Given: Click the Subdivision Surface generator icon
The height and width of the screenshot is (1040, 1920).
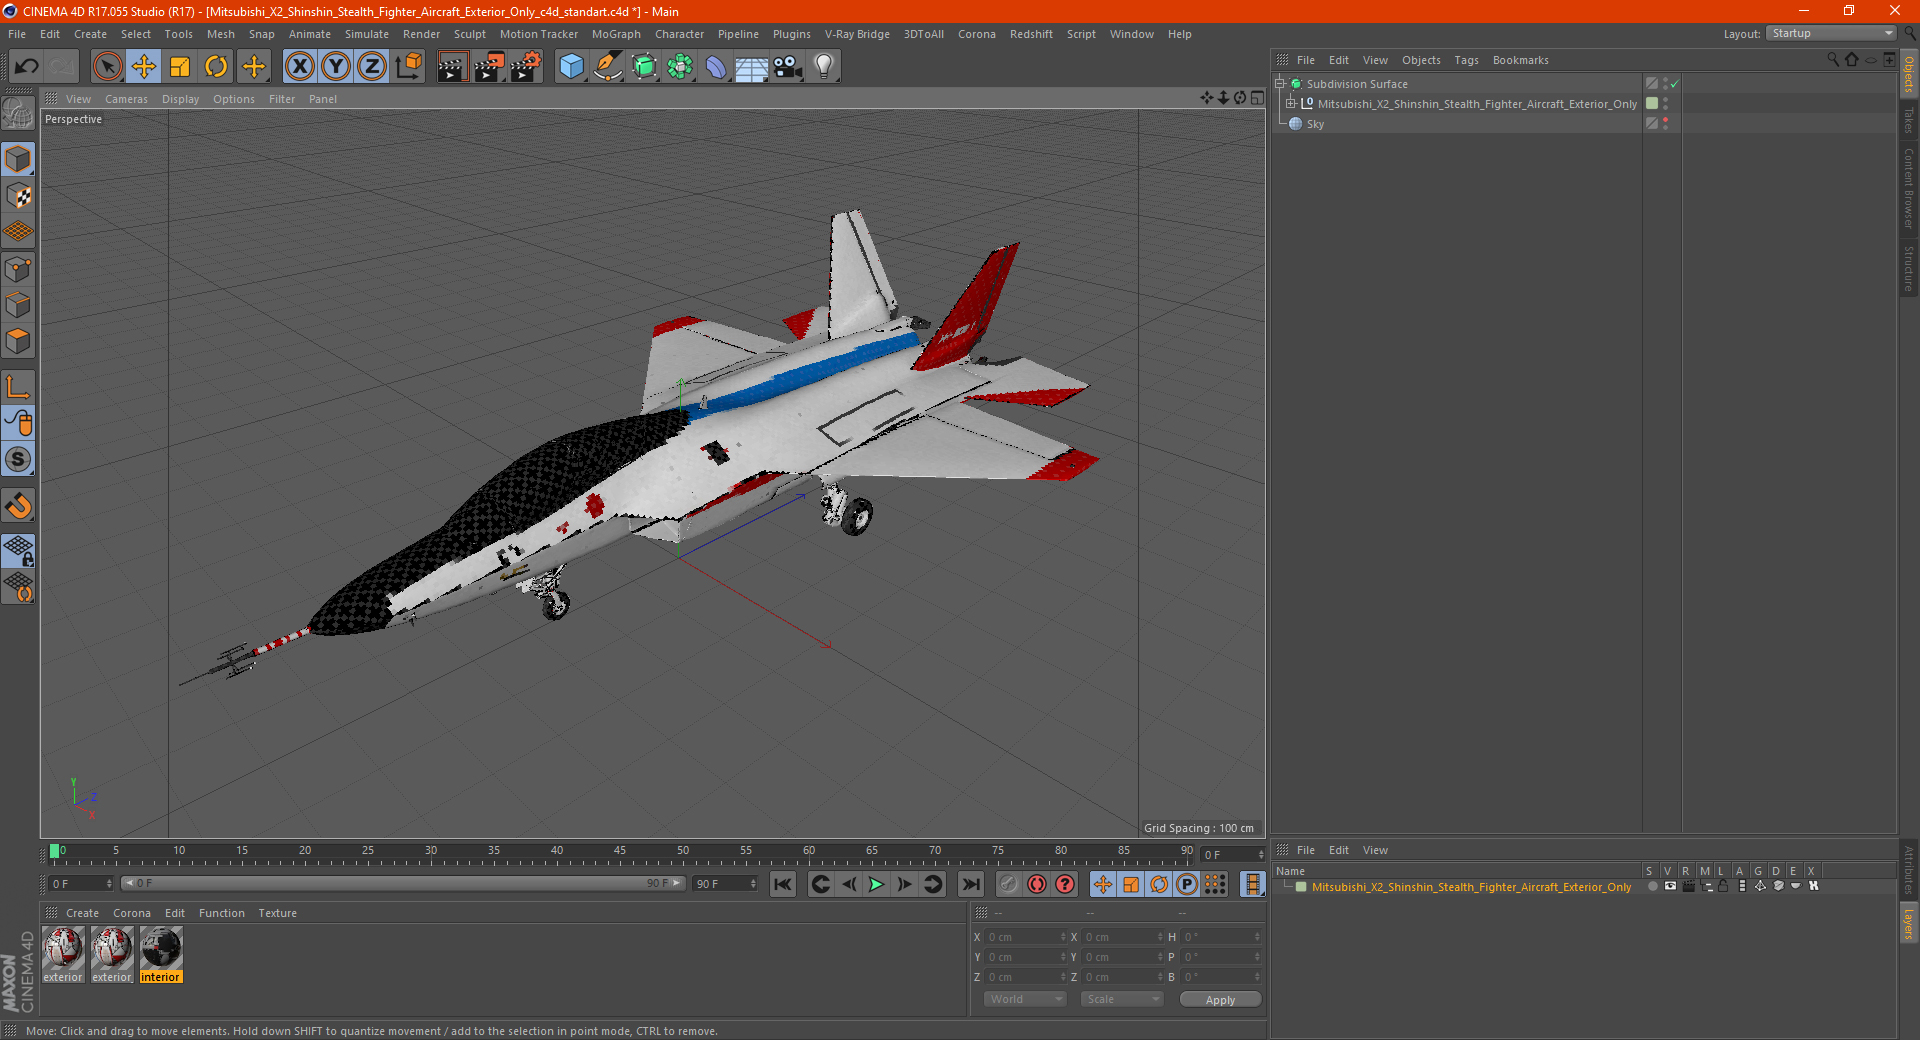Looking at the screenshot, I should 644,67.
